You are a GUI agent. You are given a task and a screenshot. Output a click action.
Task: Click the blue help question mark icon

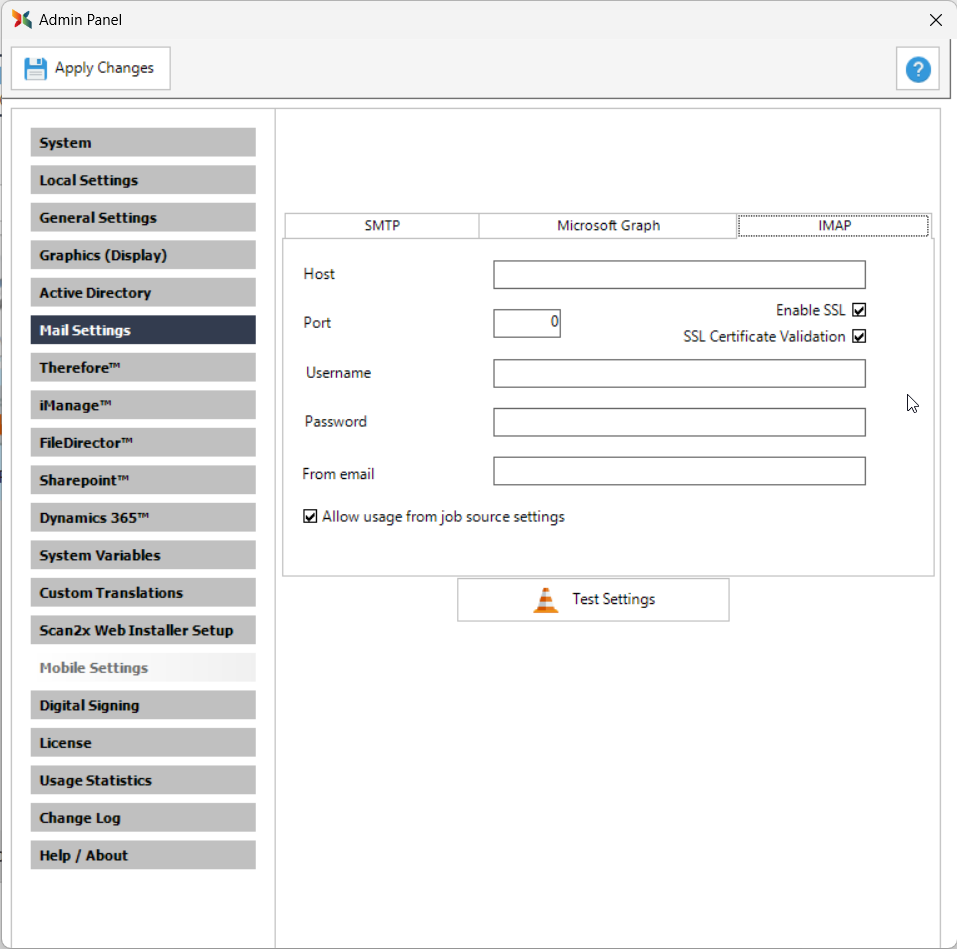click(917, 69)
